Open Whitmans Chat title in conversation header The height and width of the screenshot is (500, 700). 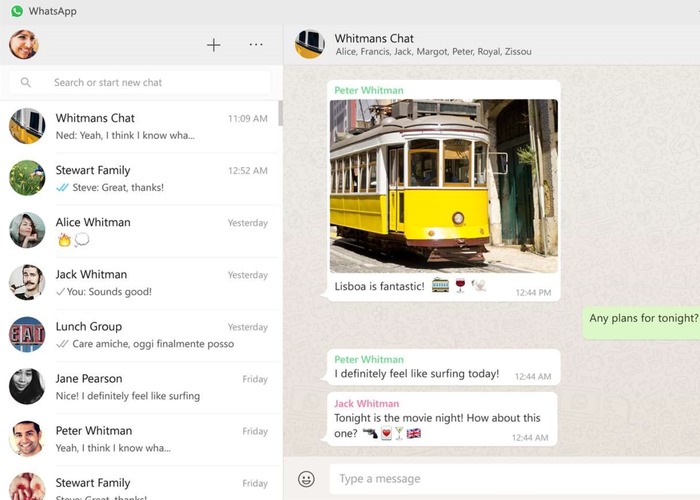pyautogui.click(x=374, y=38)
